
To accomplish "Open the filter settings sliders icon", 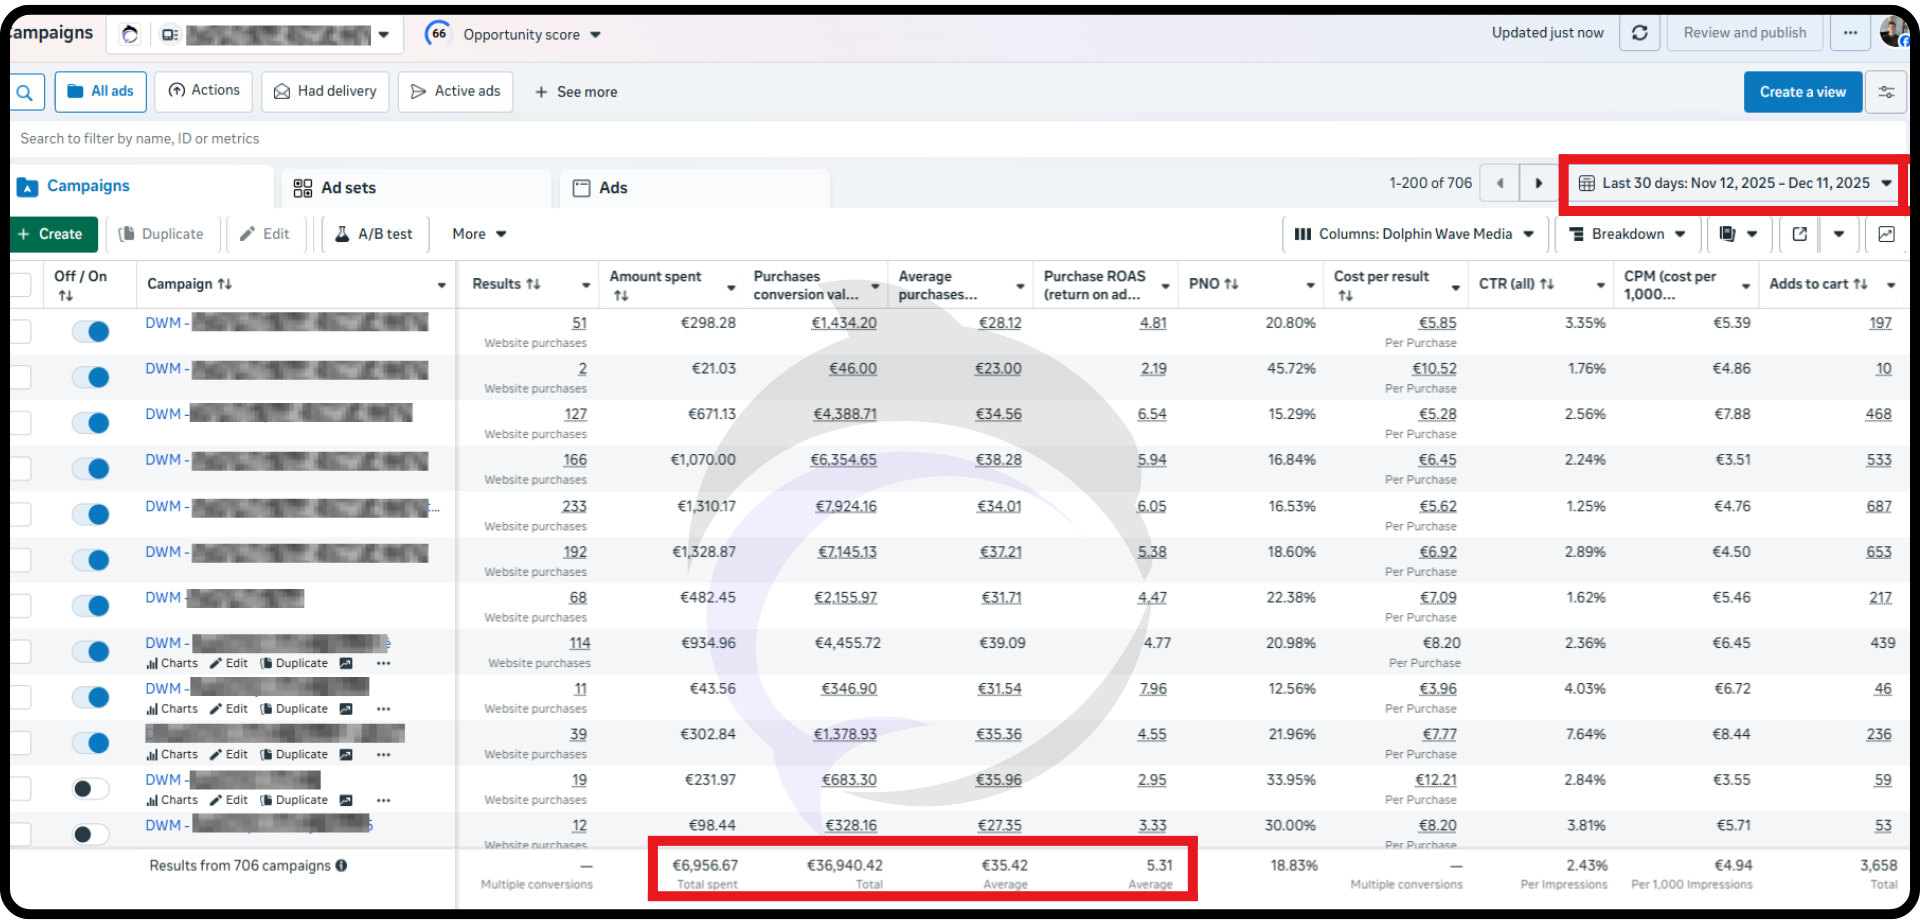I will 1886,92.
